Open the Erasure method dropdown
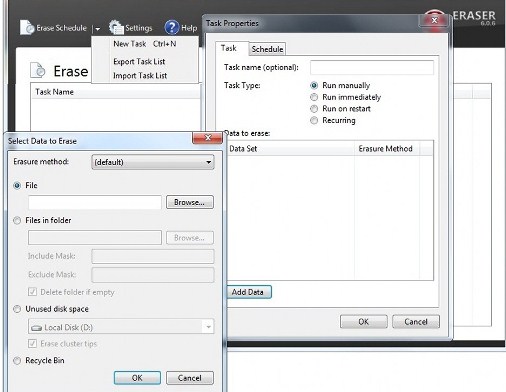Screen dimensions: 506x392 [x=153, y=162]
